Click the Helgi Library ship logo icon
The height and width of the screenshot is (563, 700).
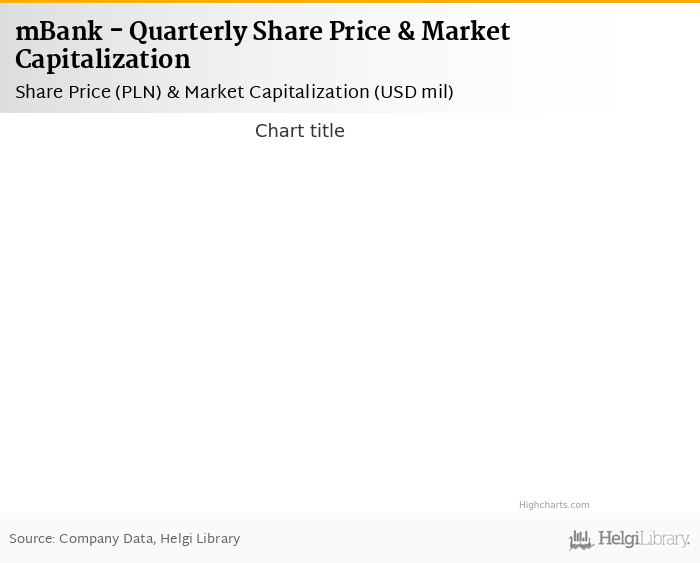pos(581,540)
